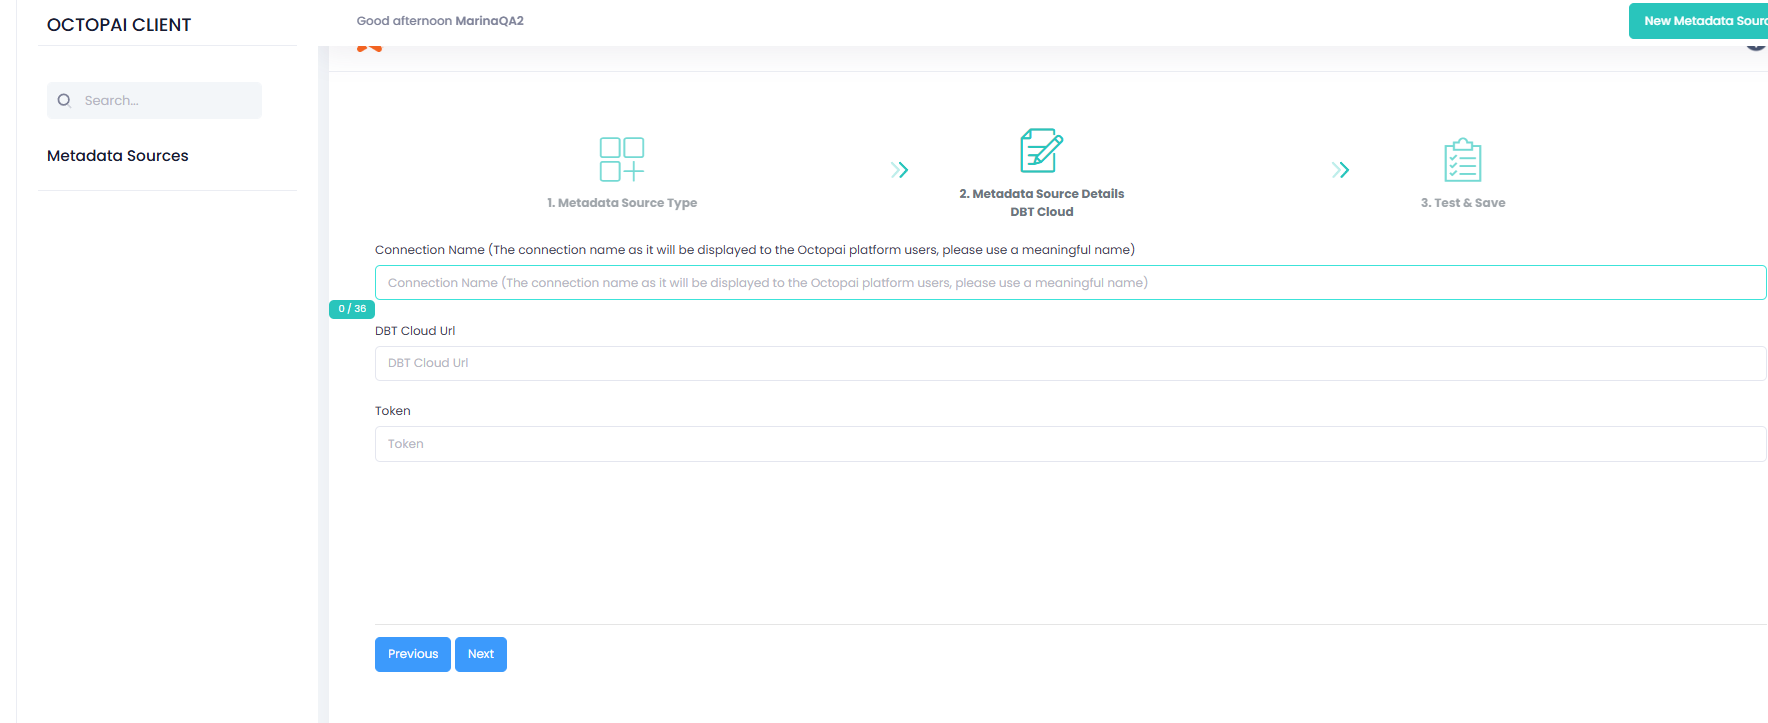Click the 'Token' field label
The image size is (1768, 723).
pyautogui.click(x=393, y=411)
